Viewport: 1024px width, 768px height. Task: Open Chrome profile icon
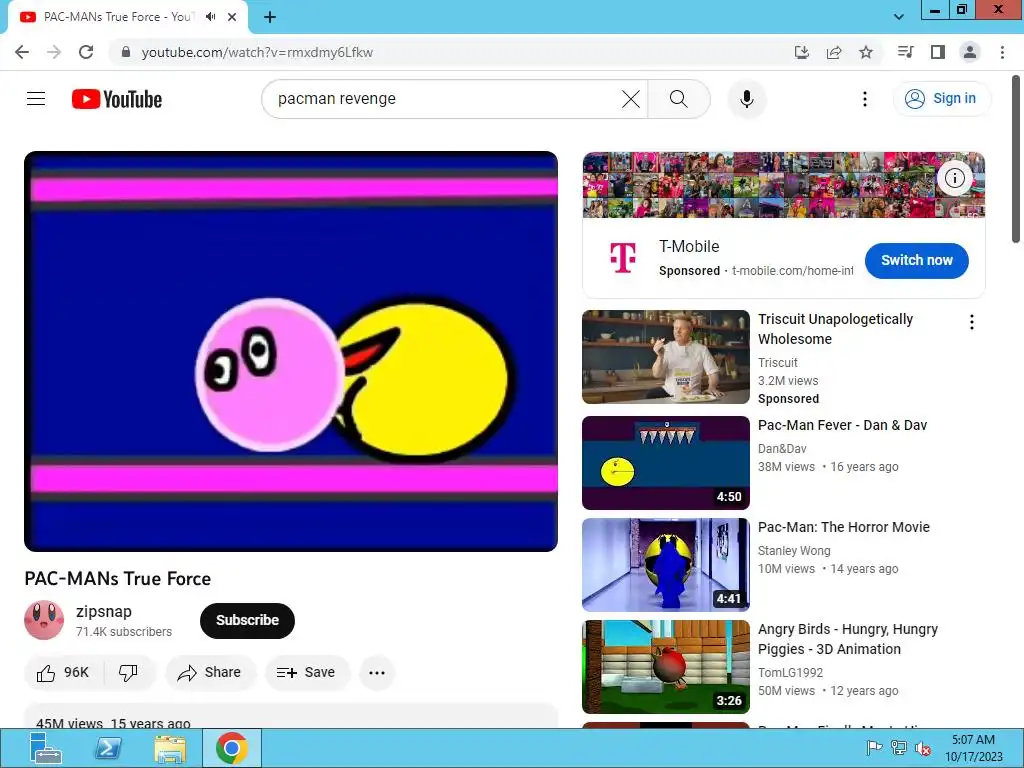coord(970,52)
